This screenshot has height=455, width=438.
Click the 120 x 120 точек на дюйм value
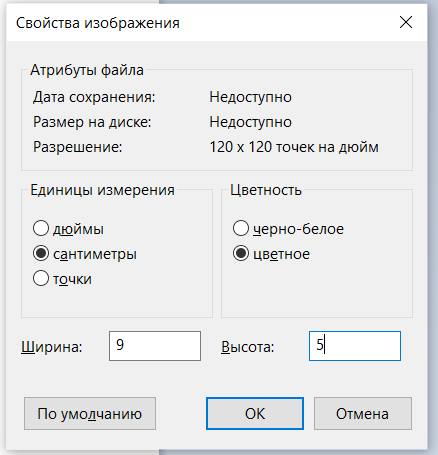click(294, 147)
